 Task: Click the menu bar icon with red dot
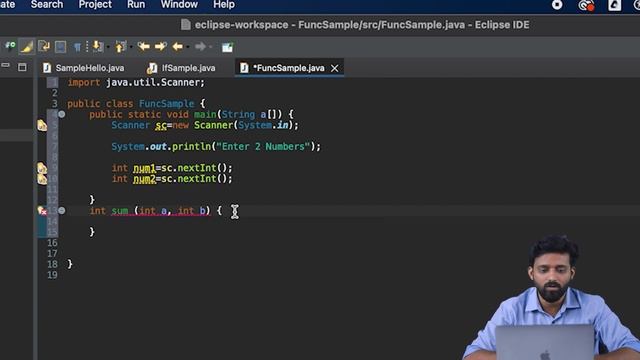[586, 5]
